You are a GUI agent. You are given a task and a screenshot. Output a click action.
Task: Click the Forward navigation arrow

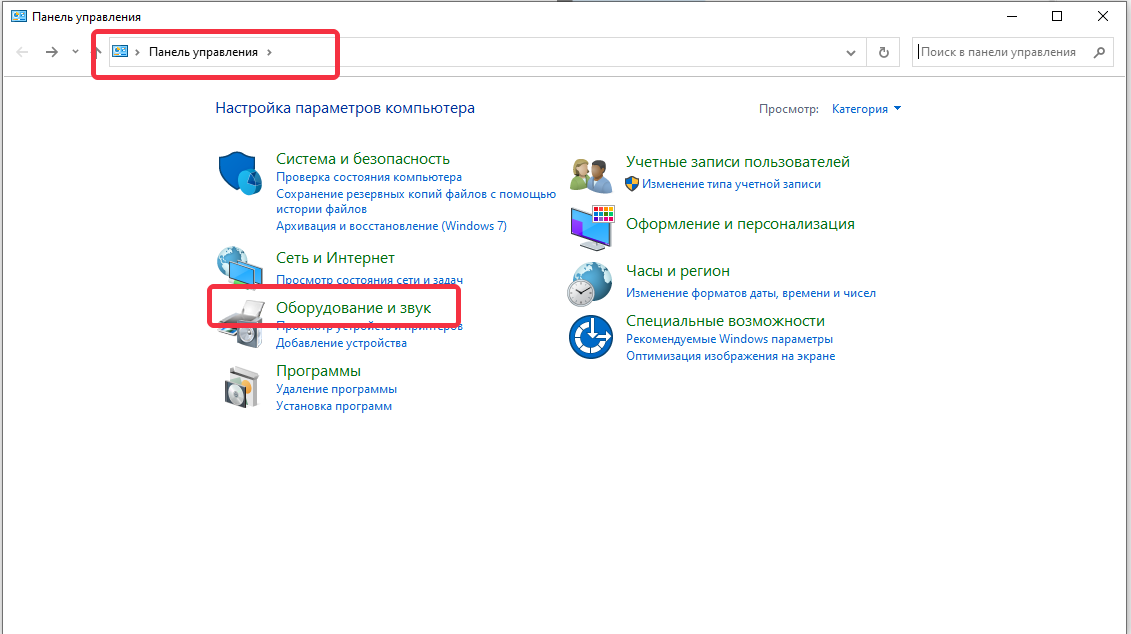[x=51, y=52]
